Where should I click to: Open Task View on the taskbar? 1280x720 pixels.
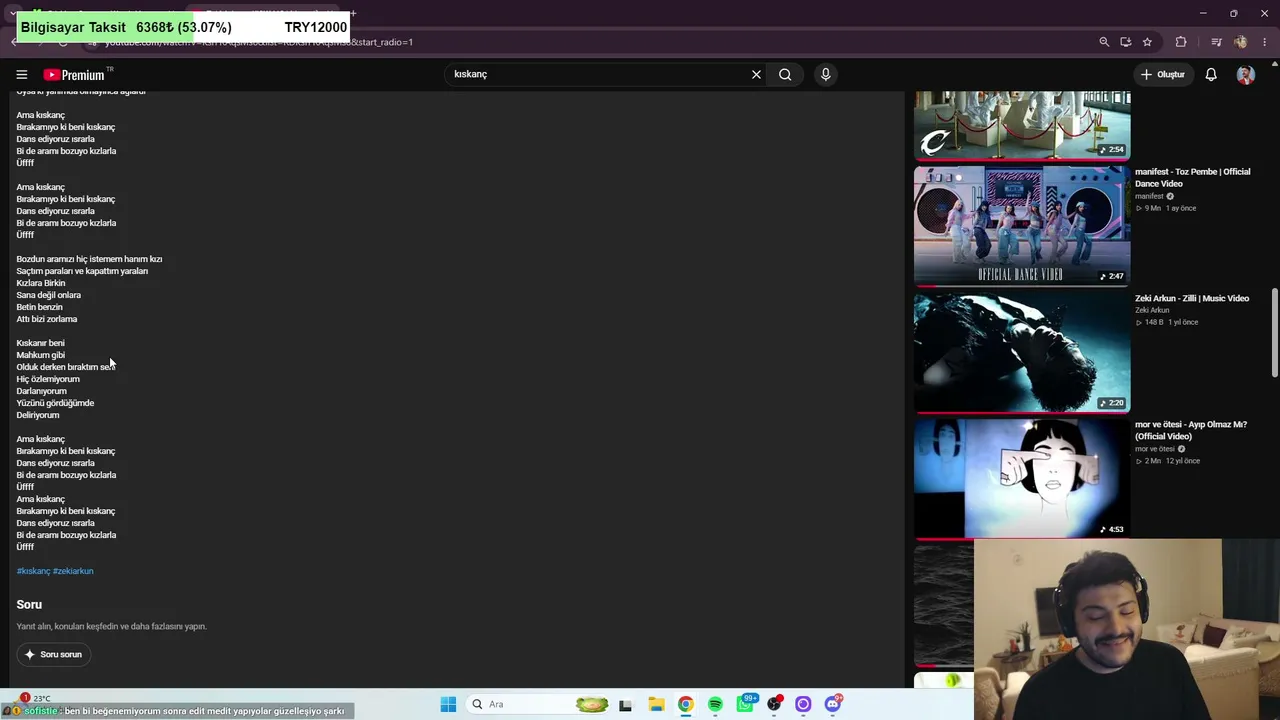[625, 704]
